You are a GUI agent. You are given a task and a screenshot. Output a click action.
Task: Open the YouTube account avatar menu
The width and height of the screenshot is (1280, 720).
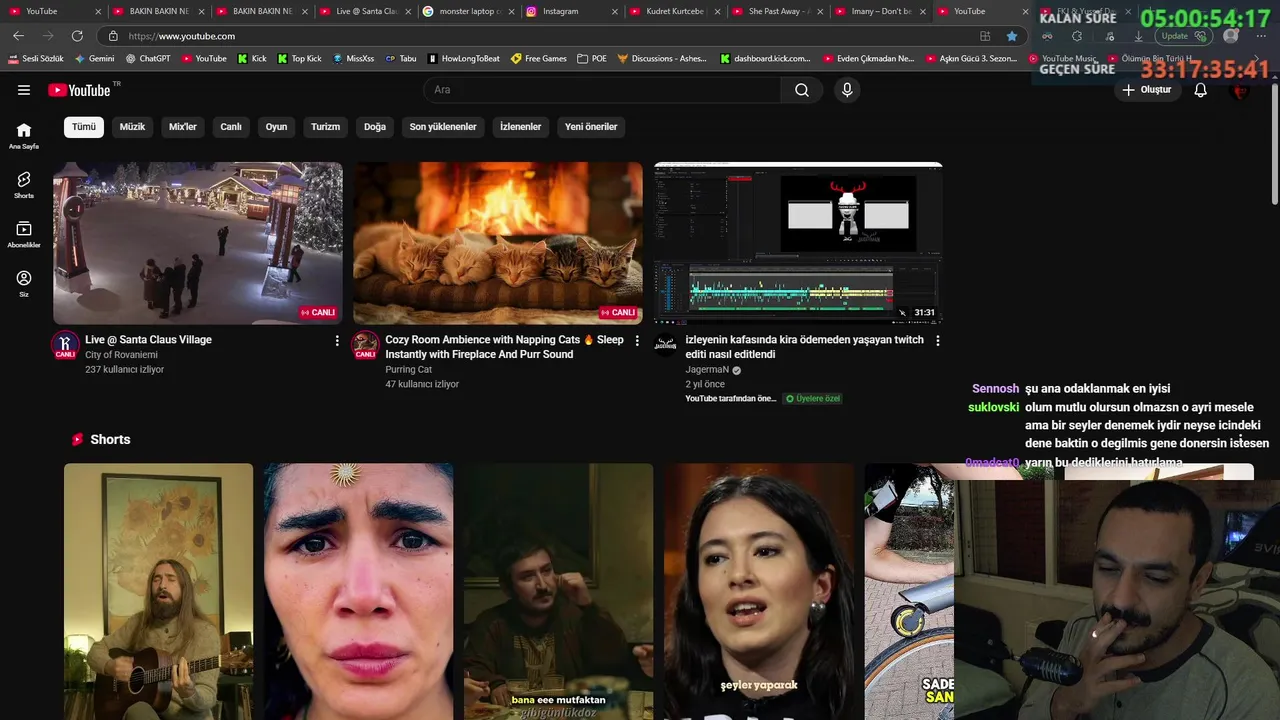(x=1241, y=90)
